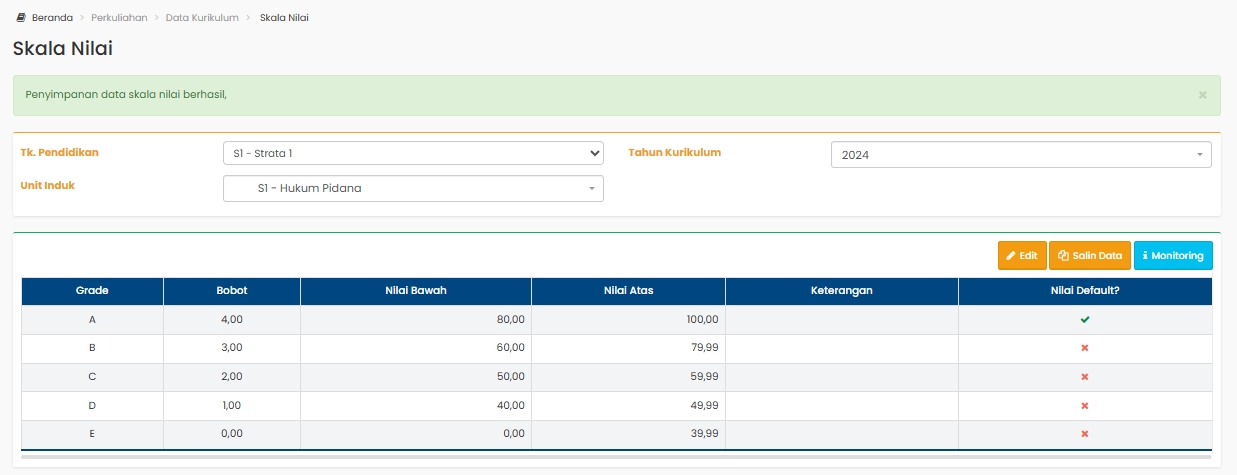This screenshot has height=475, width=1237.
Task: Expand the Tahun Kurikulum 2024 selector
Action: (1021, 155)
